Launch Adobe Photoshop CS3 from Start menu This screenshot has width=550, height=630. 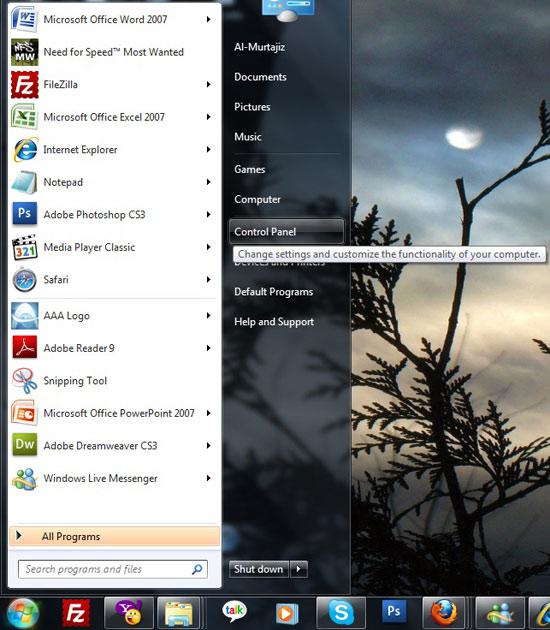pyautogui.click(x=25, y=214)
